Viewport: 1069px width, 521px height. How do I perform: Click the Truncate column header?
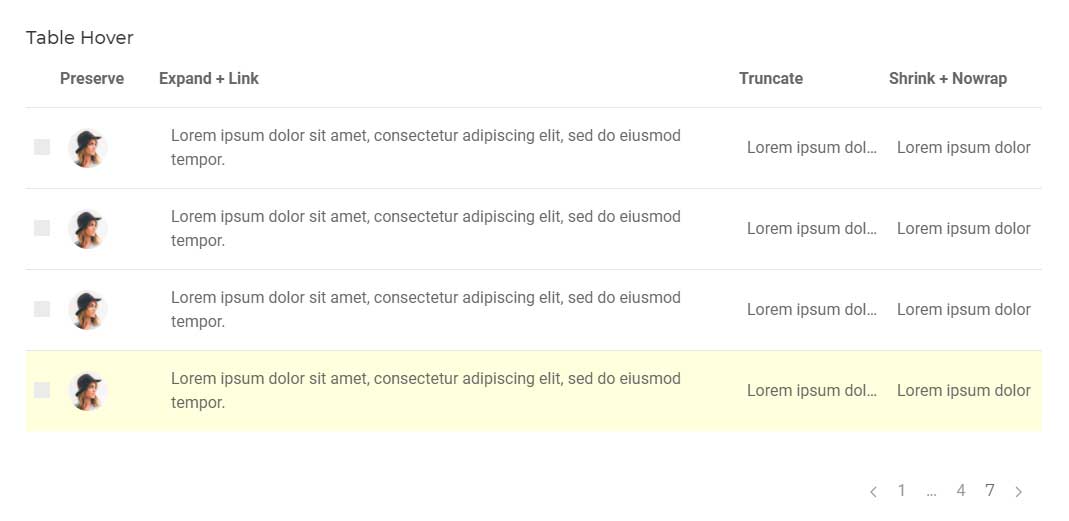tap(770, 78)
